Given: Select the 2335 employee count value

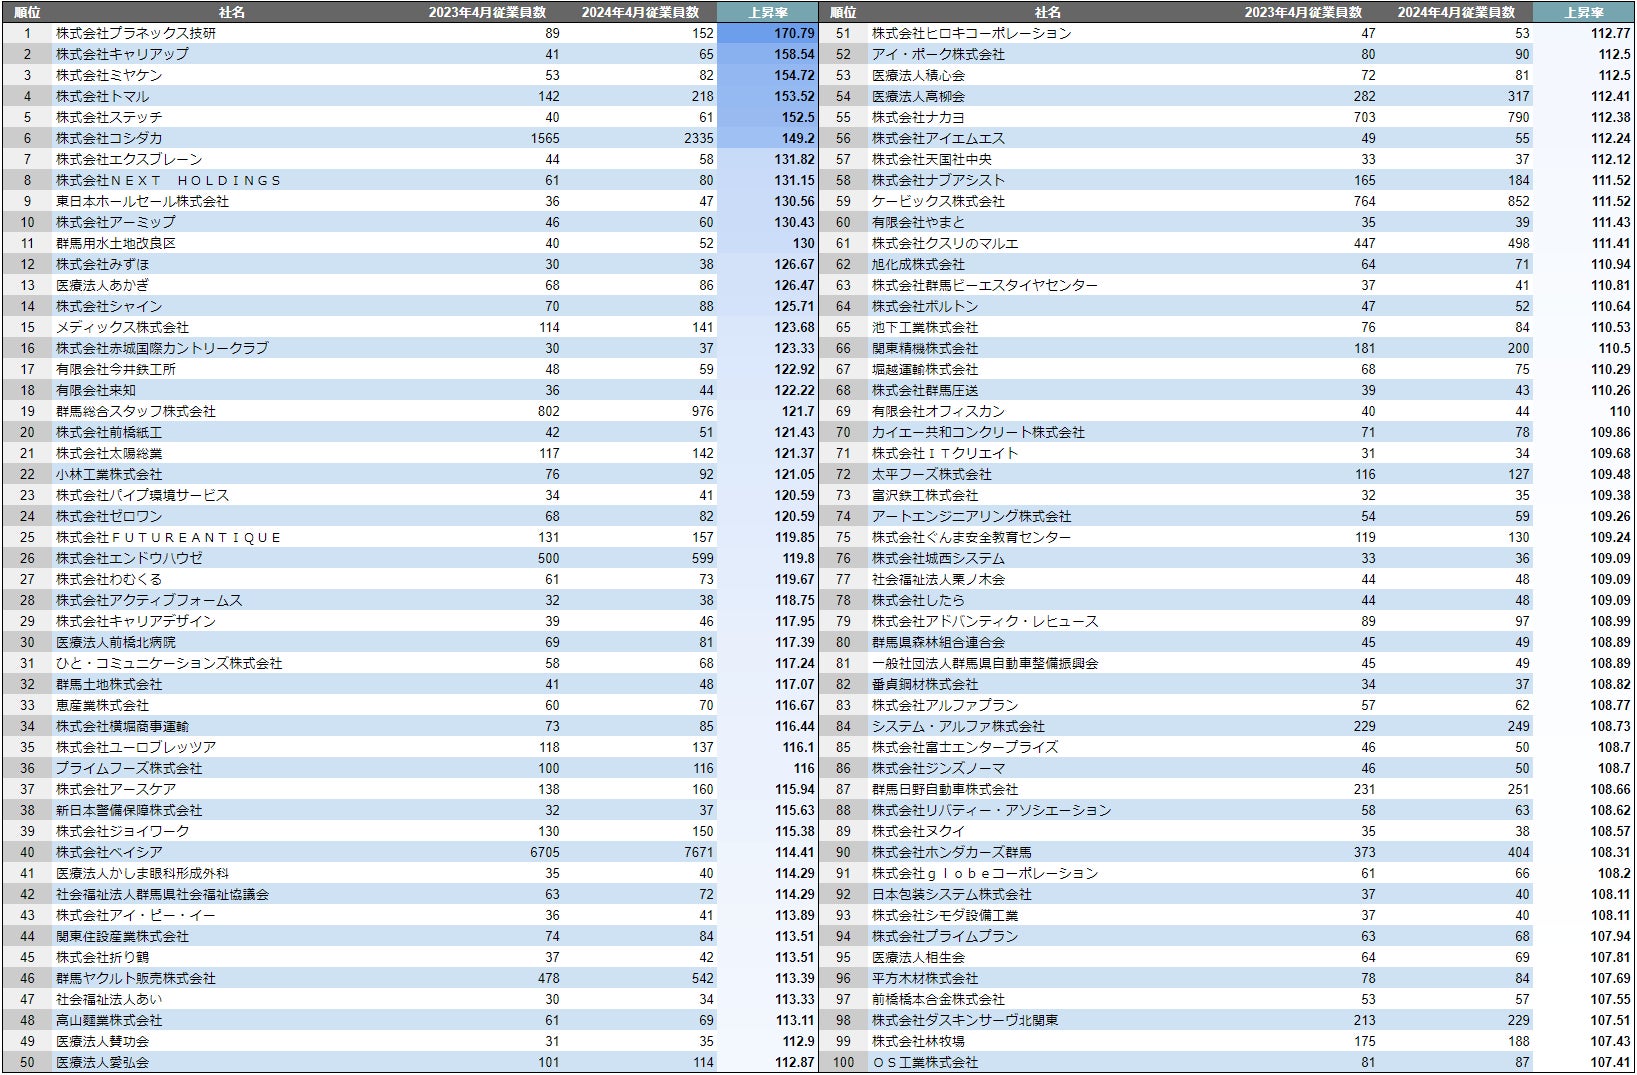Looking at the screenshot, I should coord(699,138).
